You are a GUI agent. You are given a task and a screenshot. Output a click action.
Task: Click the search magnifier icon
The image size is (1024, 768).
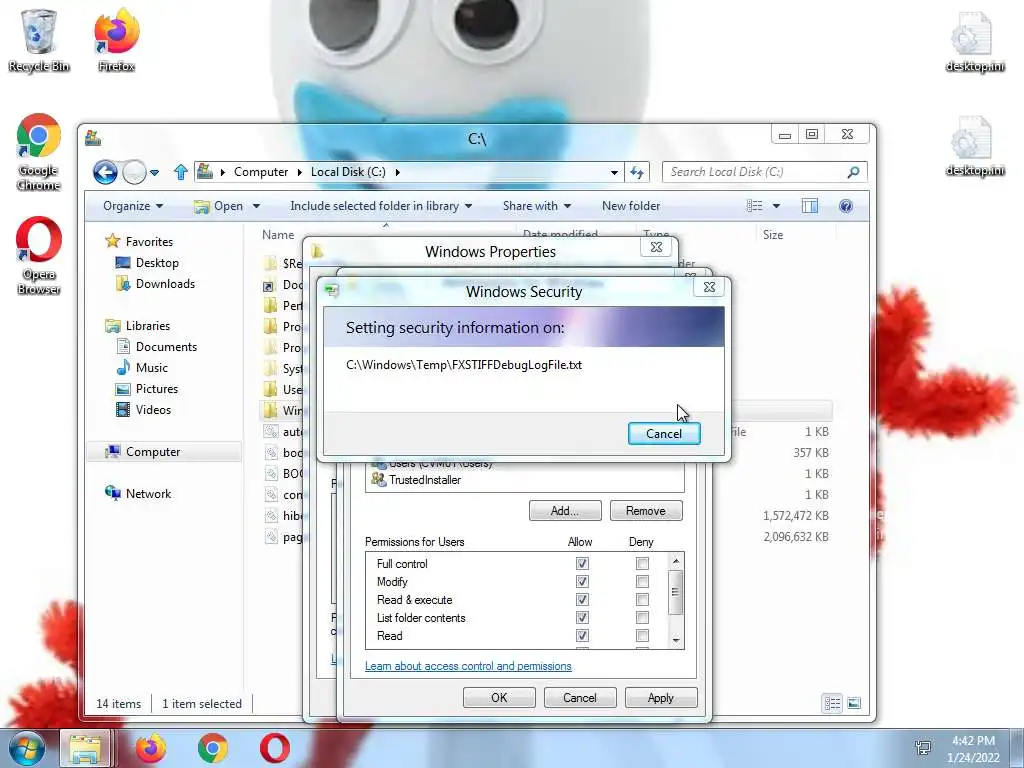click(853, 172)
